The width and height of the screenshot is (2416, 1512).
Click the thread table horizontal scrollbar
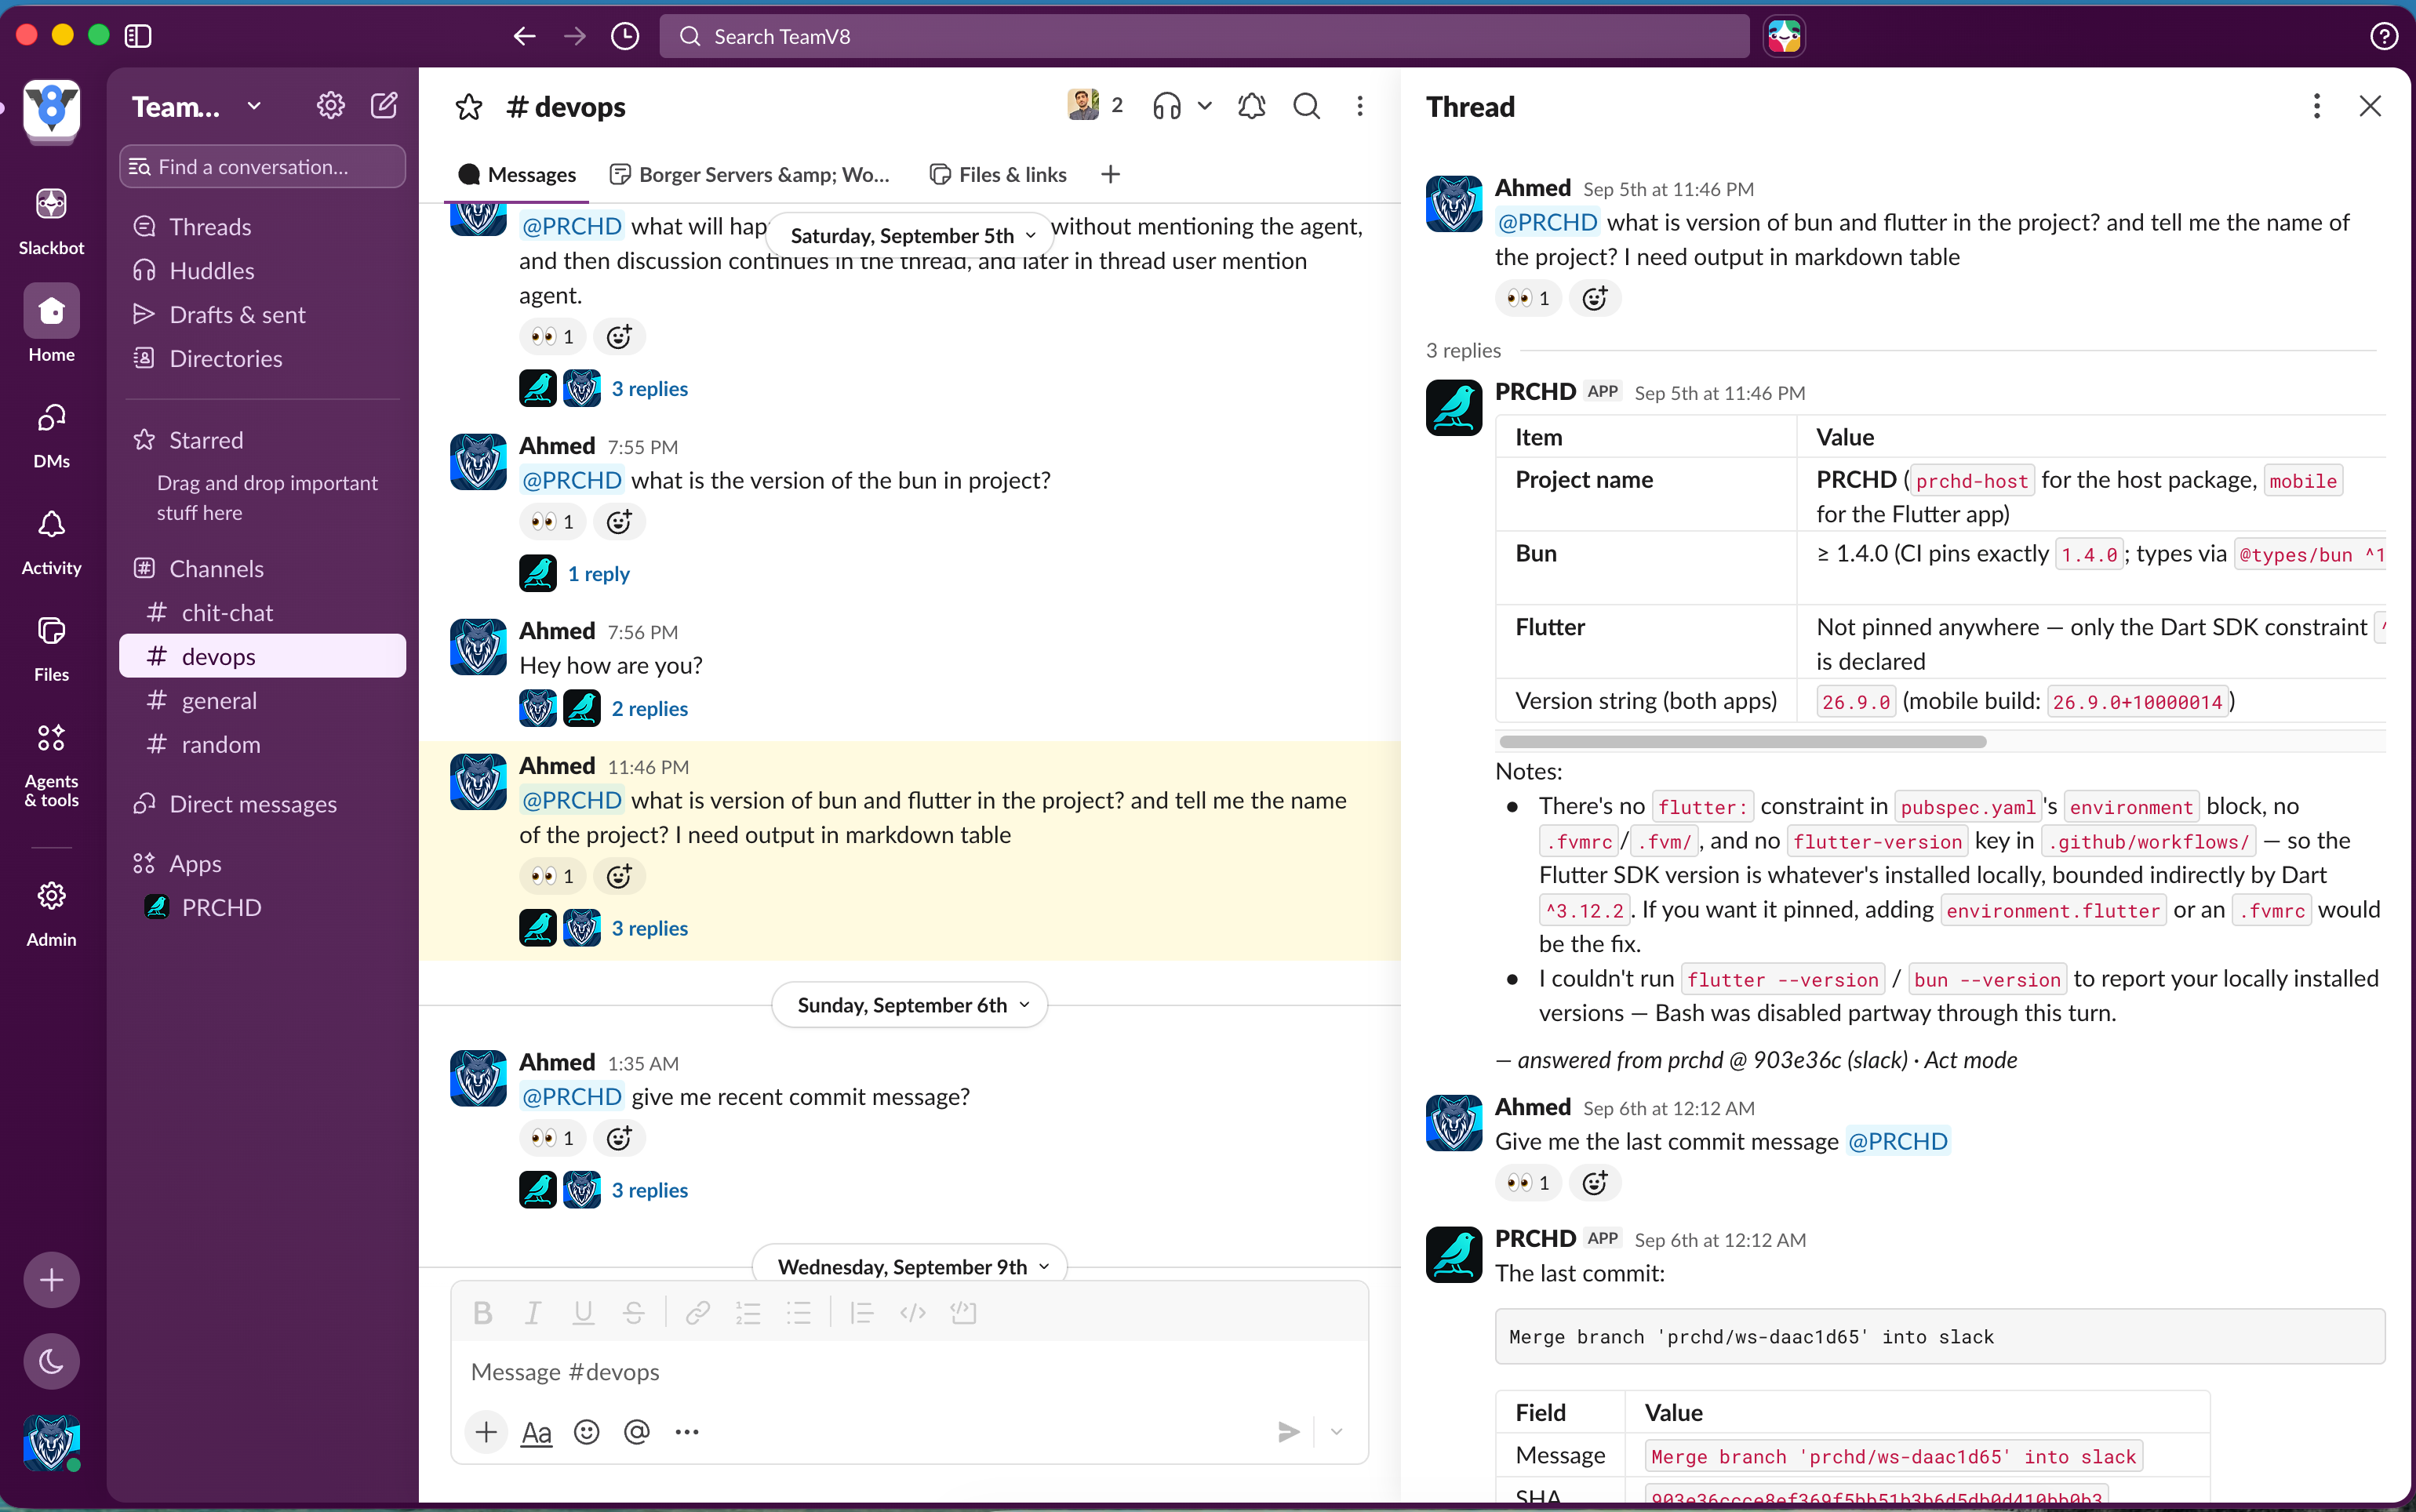click(1742, 741)
